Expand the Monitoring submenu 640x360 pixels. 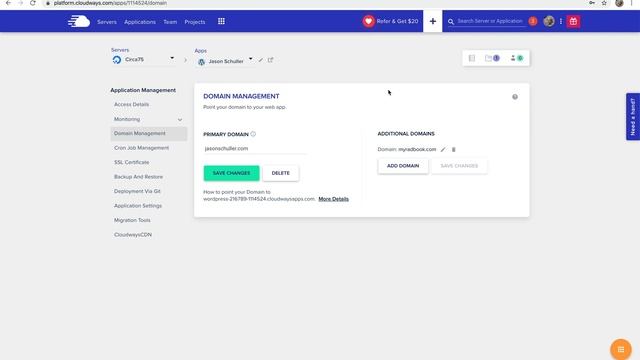180,120
